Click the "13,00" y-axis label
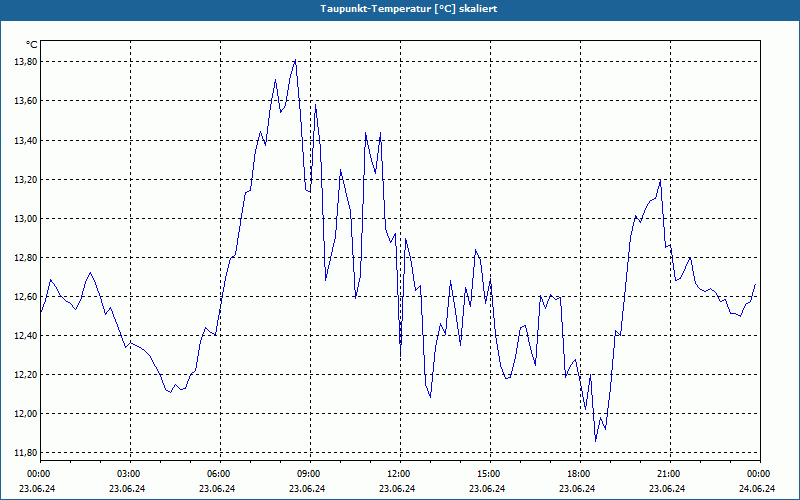This screenshot has height=500, width=800. coord(26,218)
